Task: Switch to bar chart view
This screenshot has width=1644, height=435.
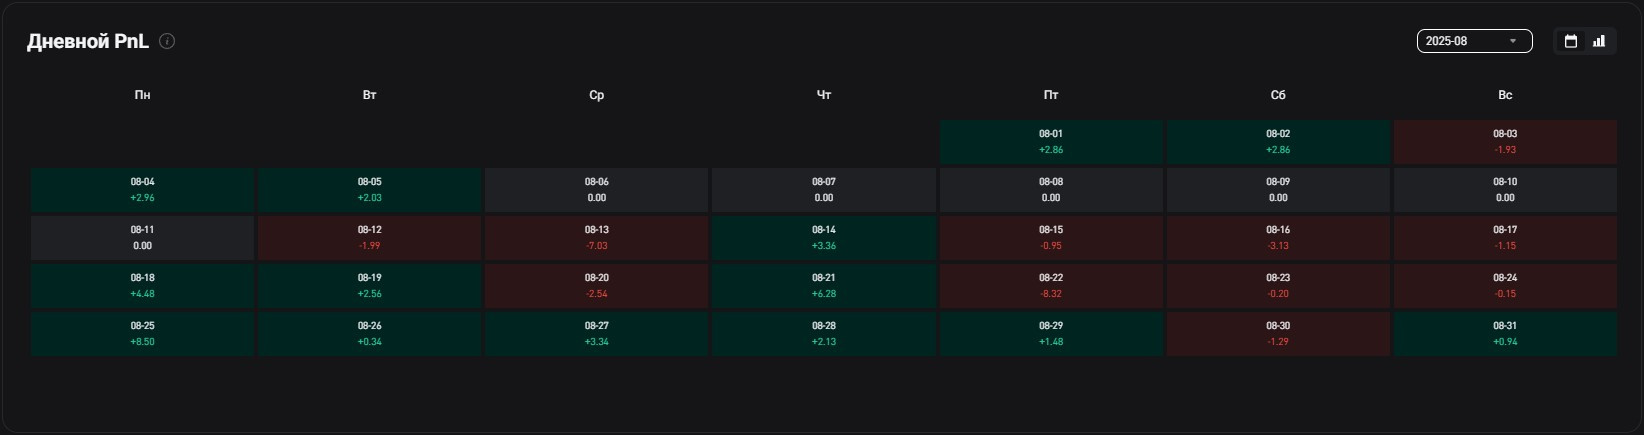Action: coord(1599,41)
